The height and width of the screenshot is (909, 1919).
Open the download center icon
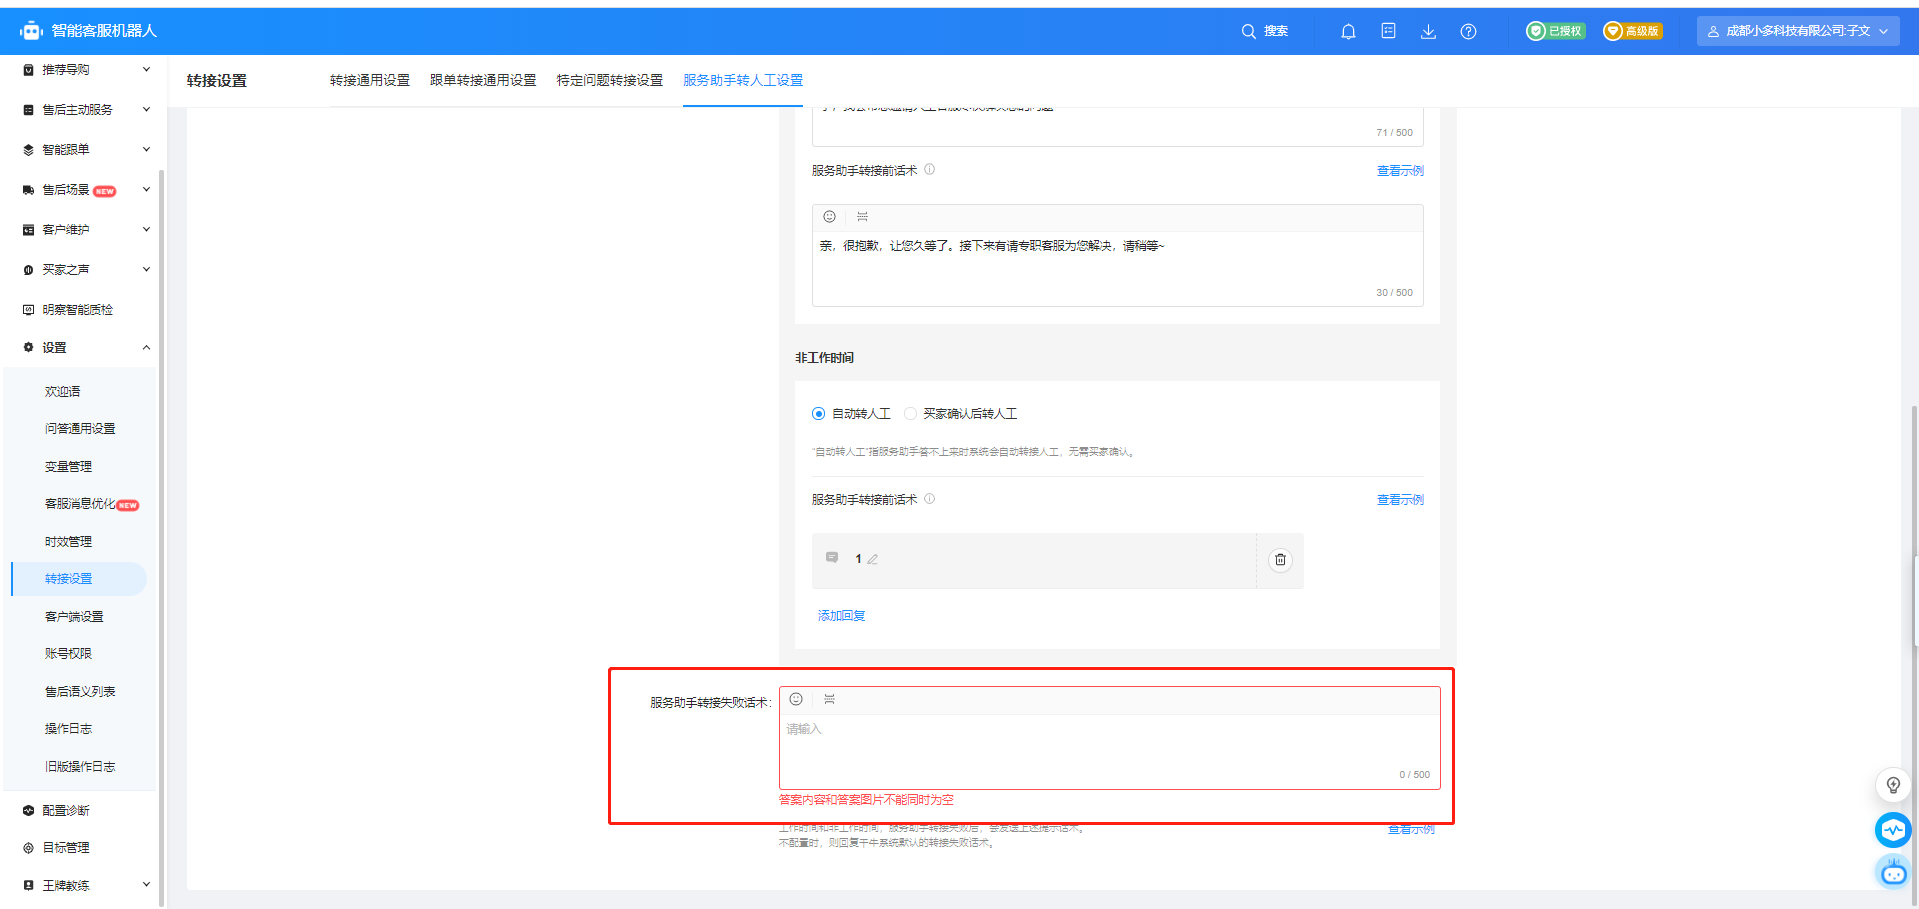point(1428,31)
